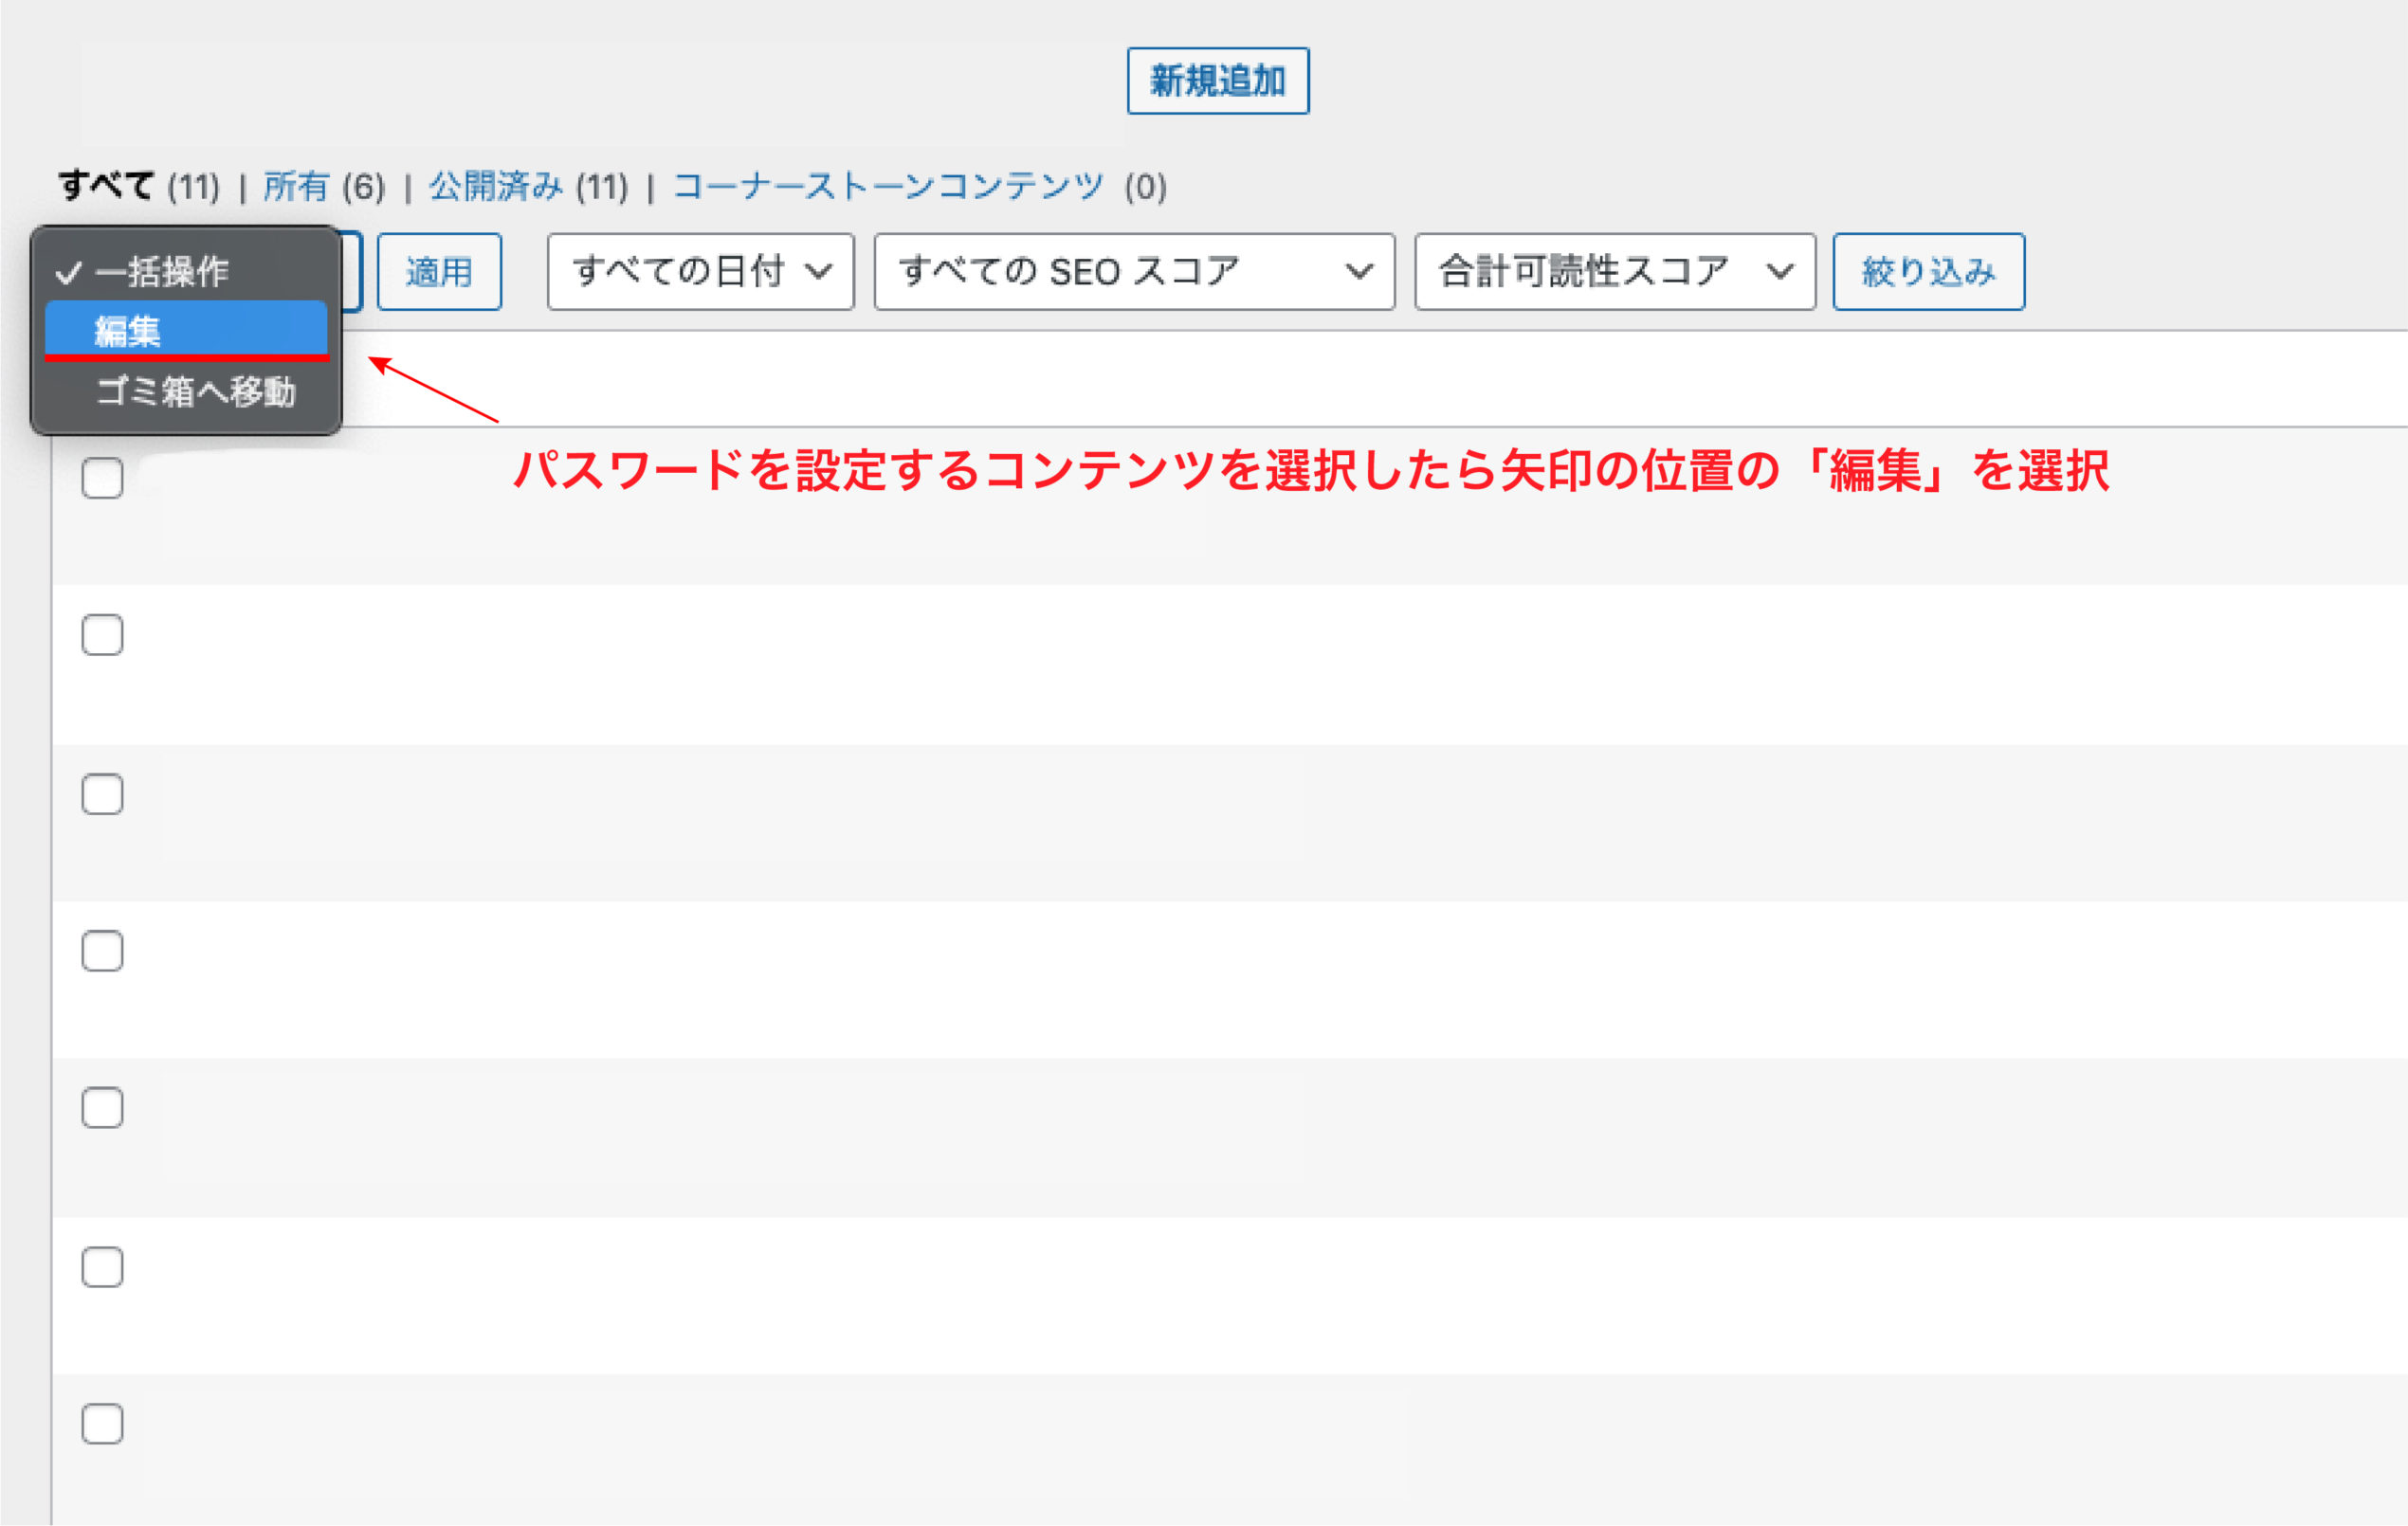The height and width of the screenshot is (1526, 2408).
Task: Open the コーナーストーンコンテンツ filter link
Action: point(888,185)
